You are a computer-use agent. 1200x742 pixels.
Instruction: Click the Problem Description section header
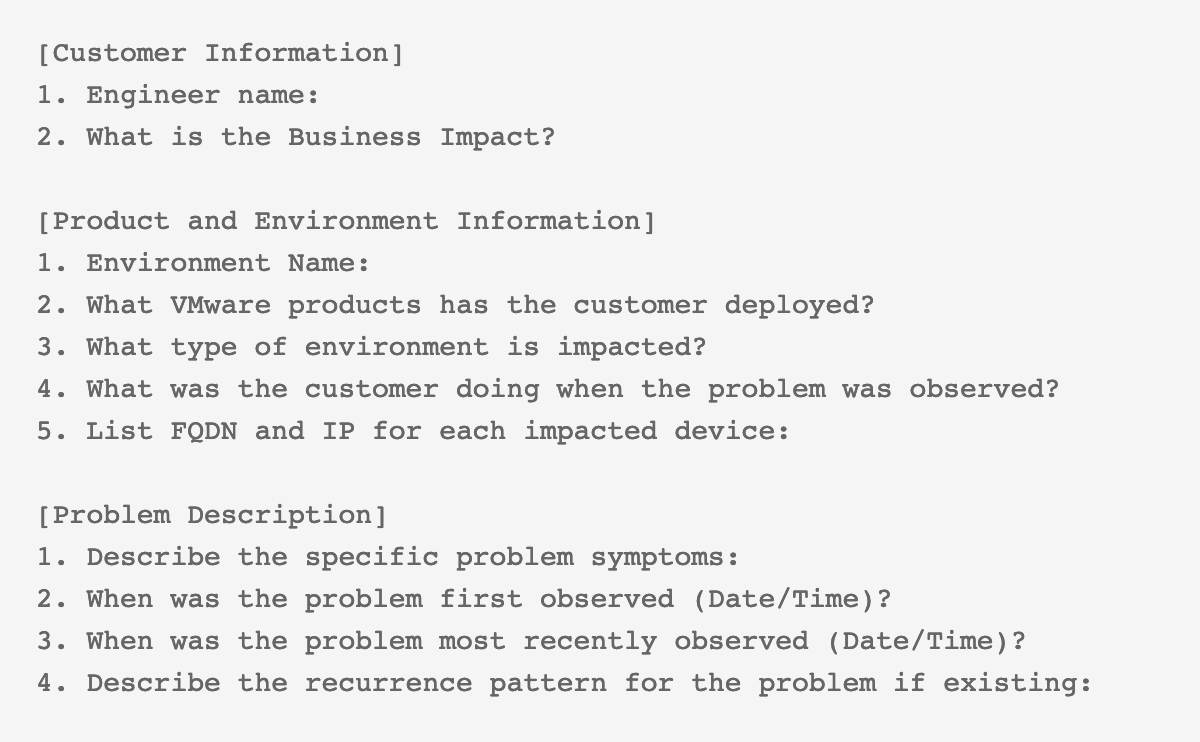(211, 515)
